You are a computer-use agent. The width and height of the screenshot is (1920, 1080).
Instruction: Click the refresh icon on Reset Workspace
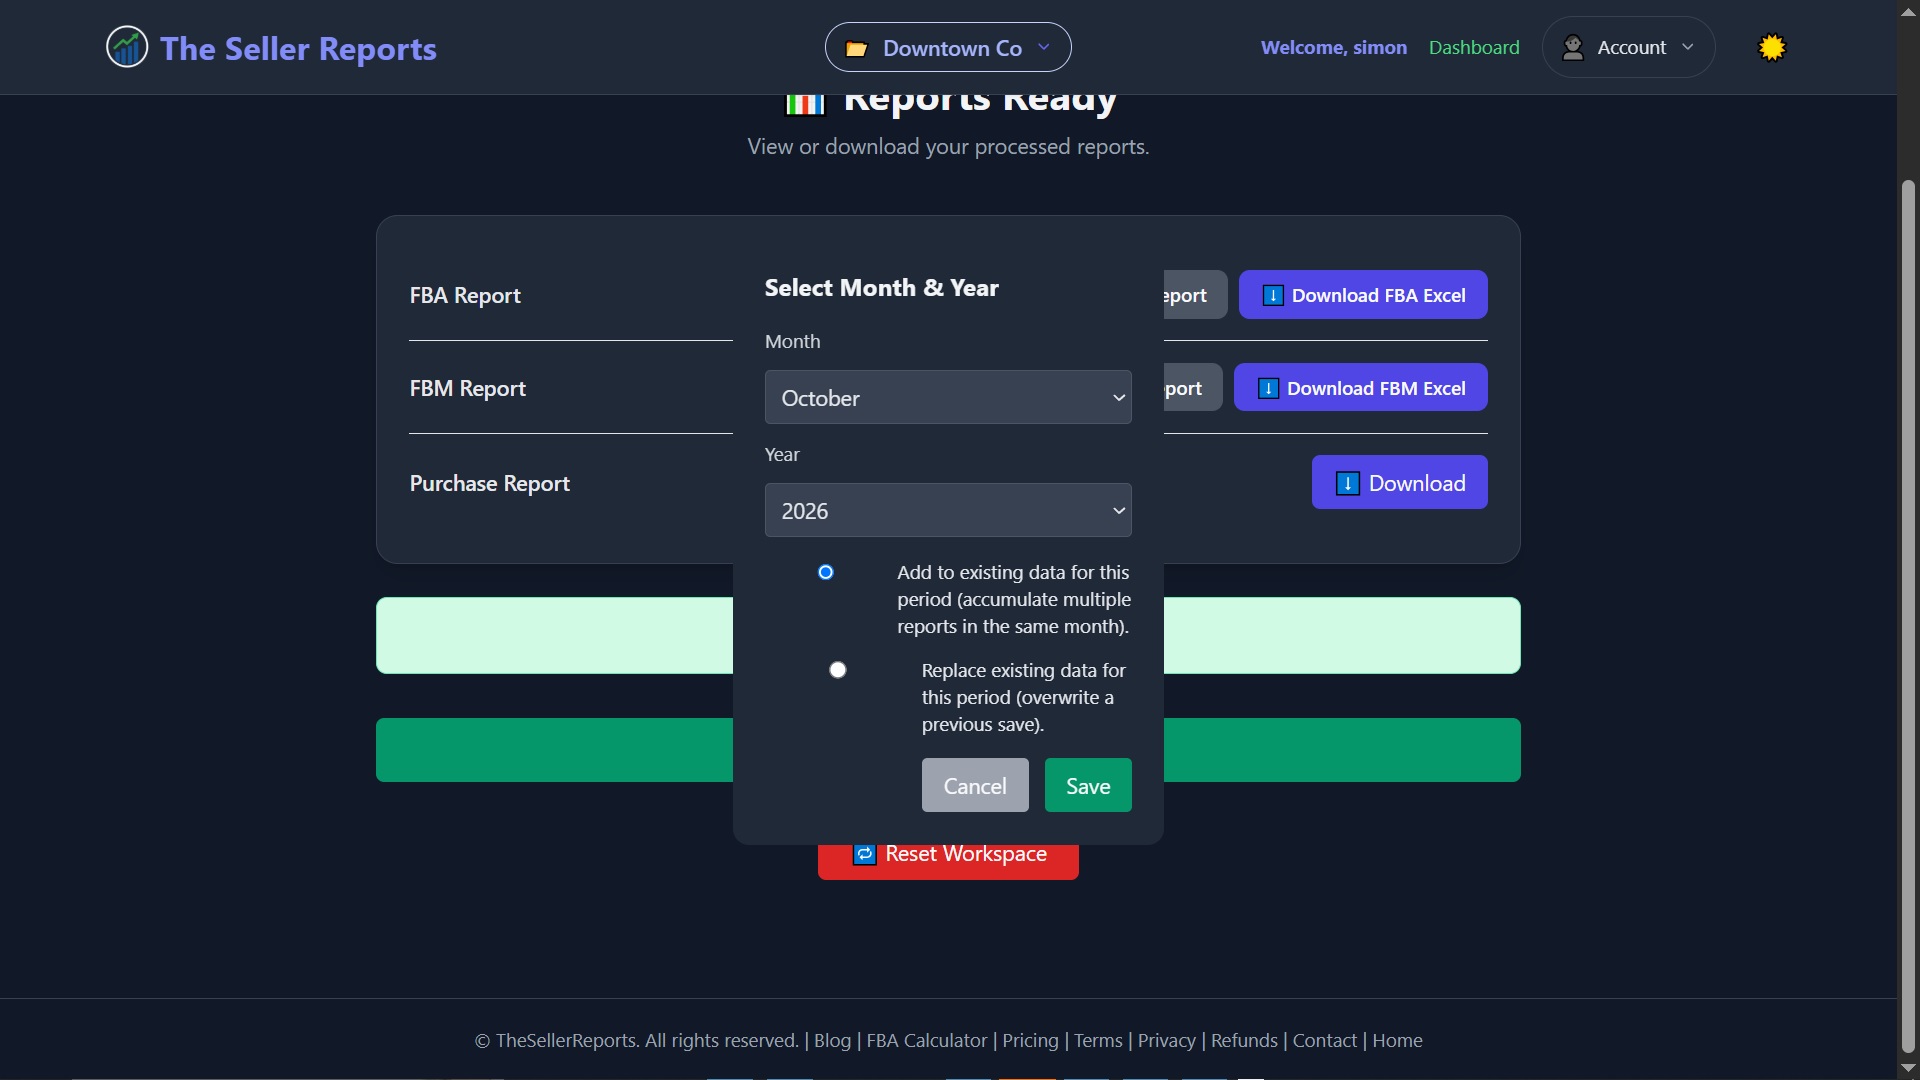[865, 854]
